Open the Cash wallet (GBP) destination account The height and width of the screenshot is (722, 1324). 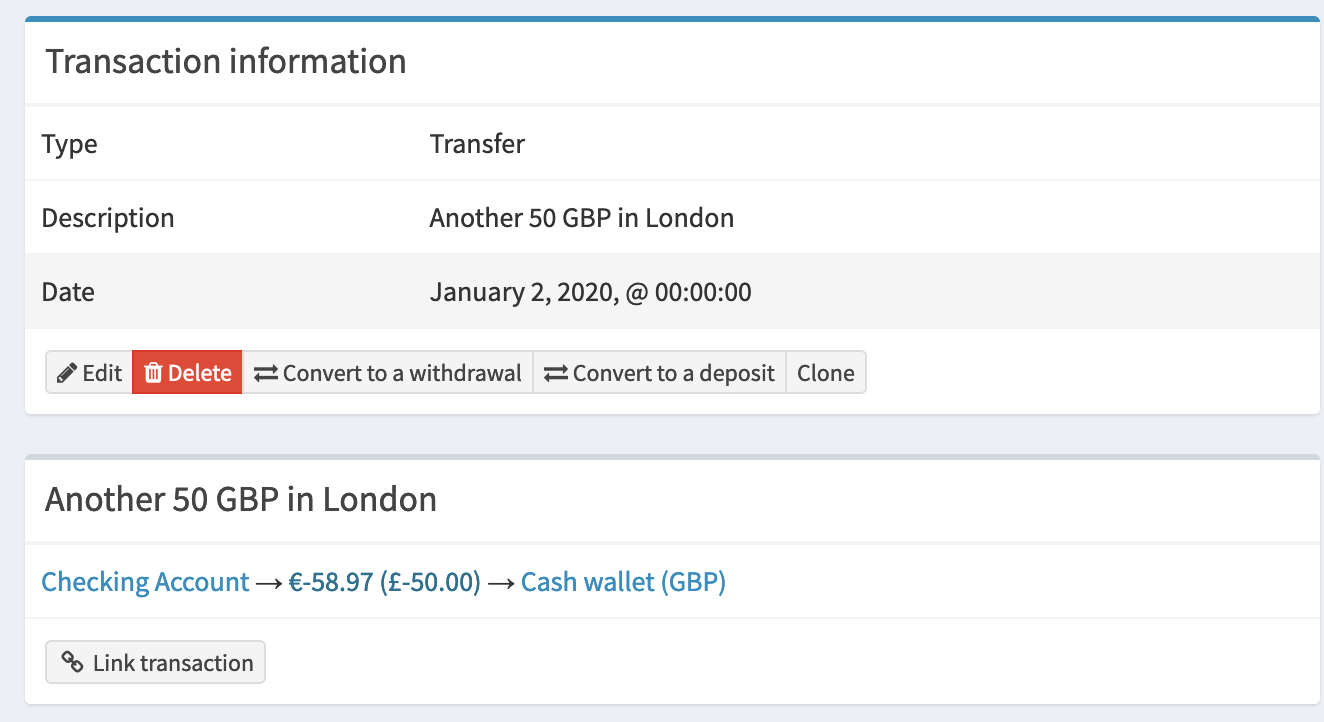pos(622,581)
